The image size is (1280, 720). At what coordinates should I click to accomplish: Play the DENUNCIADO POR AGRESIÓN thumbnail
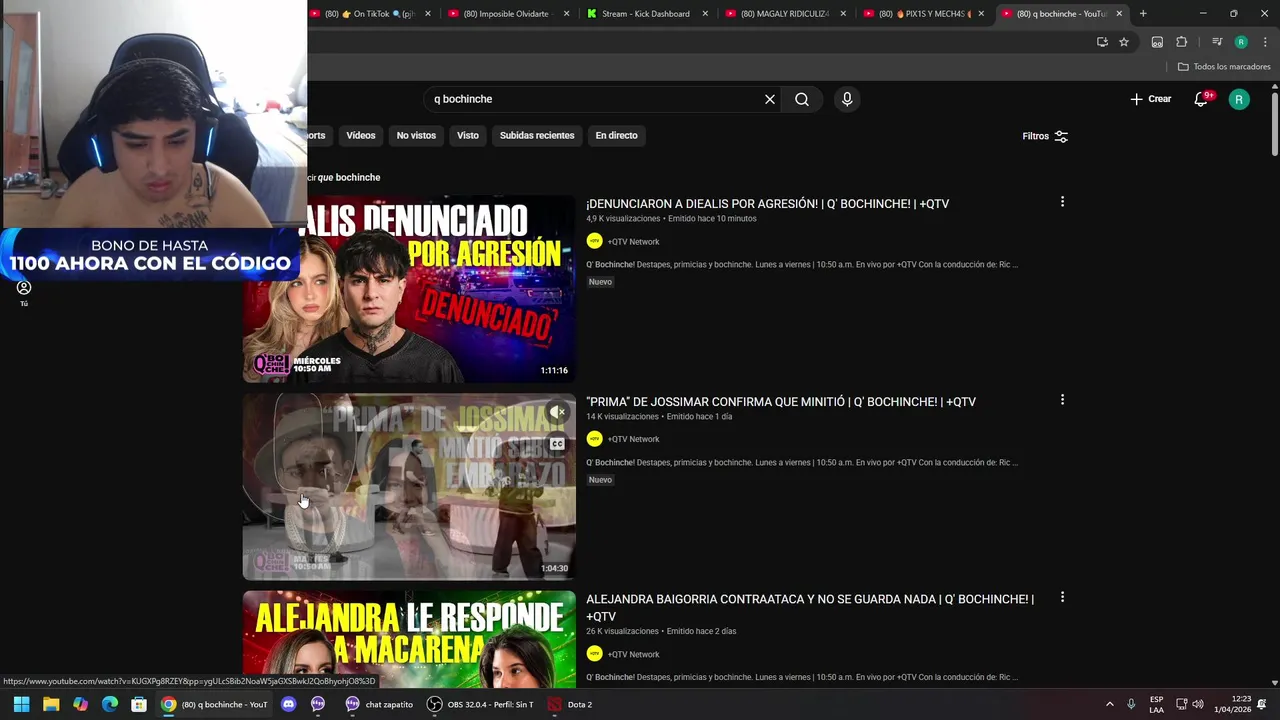[409, 289]
